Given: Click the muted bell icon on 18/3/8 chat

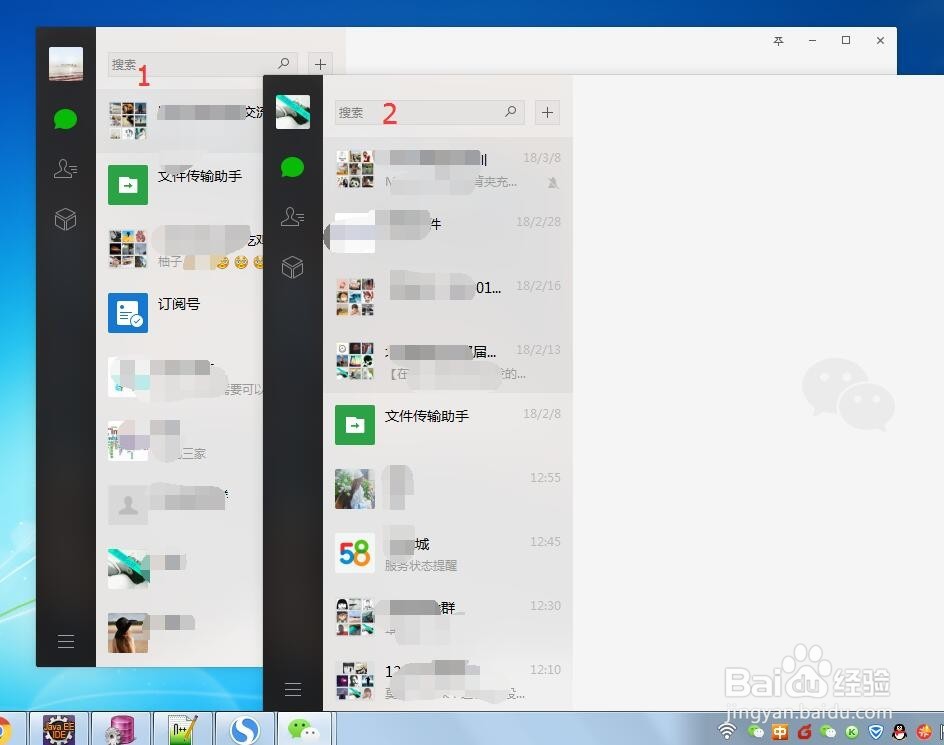Looking at the screenshot, I should [x=553, y=182].
